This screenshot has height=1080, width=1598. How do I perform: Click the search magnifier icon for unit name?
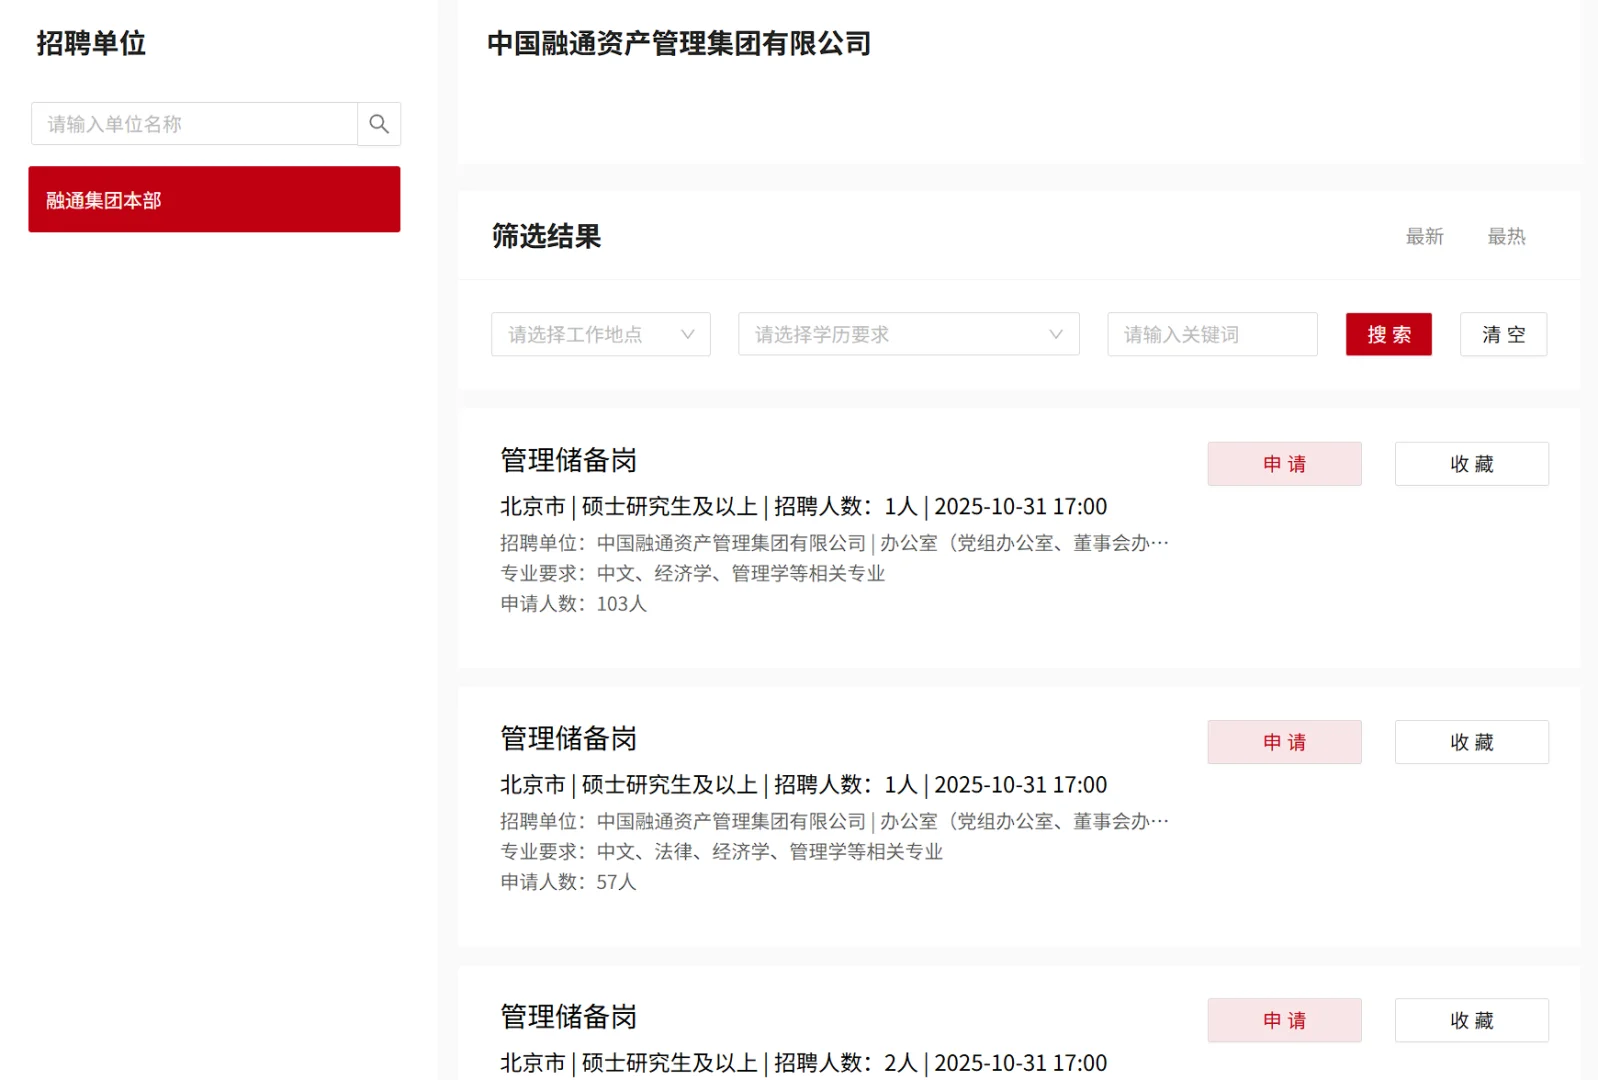click(379, 124)
